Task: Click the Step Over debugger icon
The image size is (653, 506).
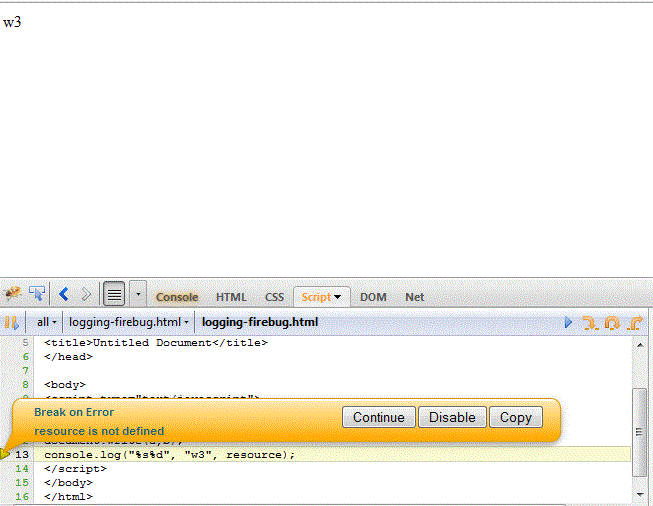Action: 612,323
